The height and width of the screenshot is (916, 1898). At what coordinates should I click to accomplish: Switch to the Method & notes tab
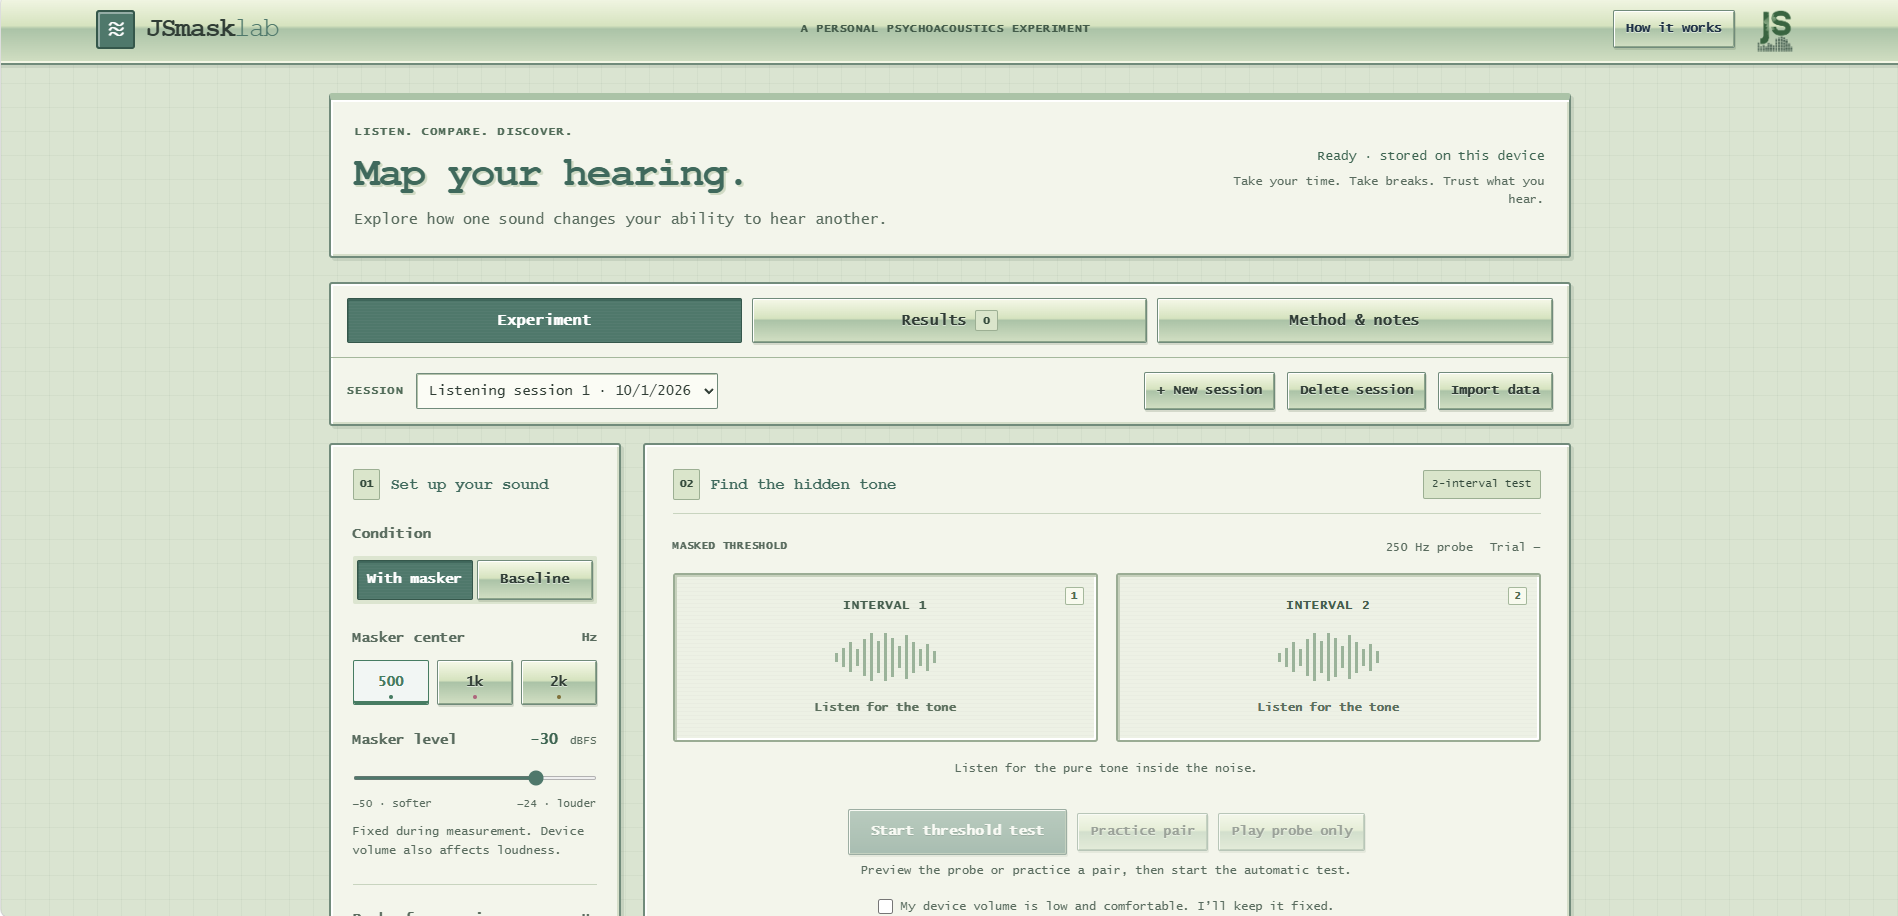click(1354, 320)
